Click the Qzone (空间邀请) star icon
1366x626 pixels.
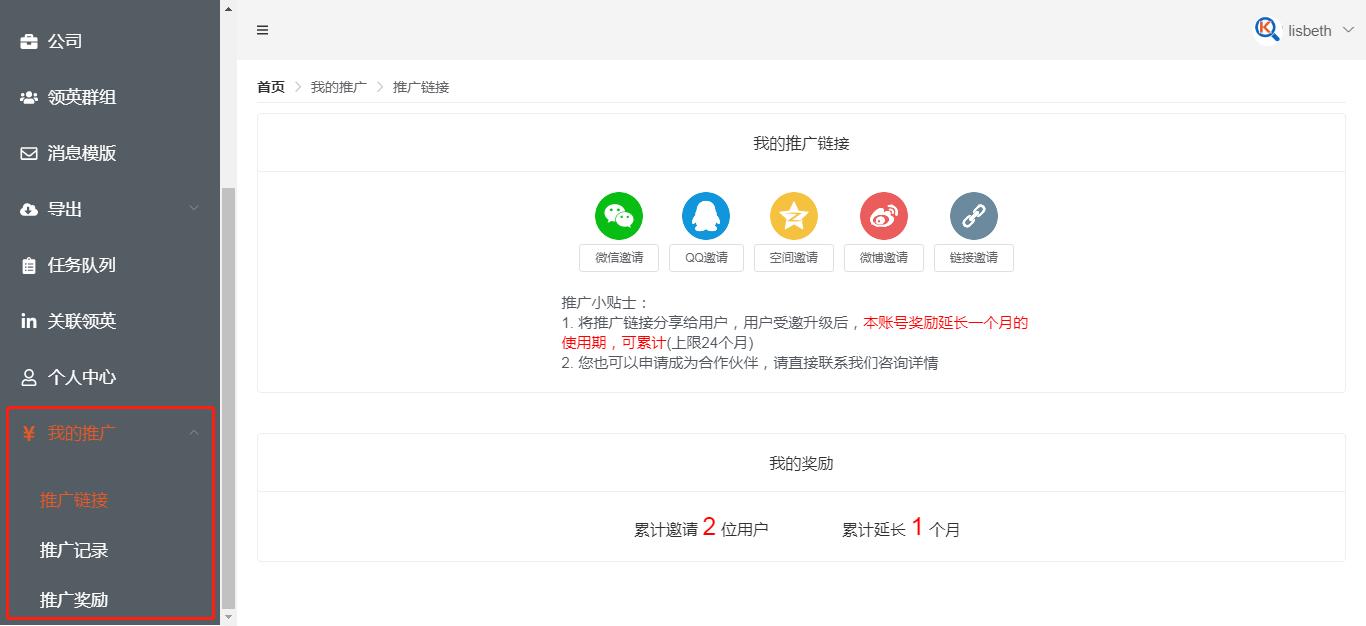(793, 215)
